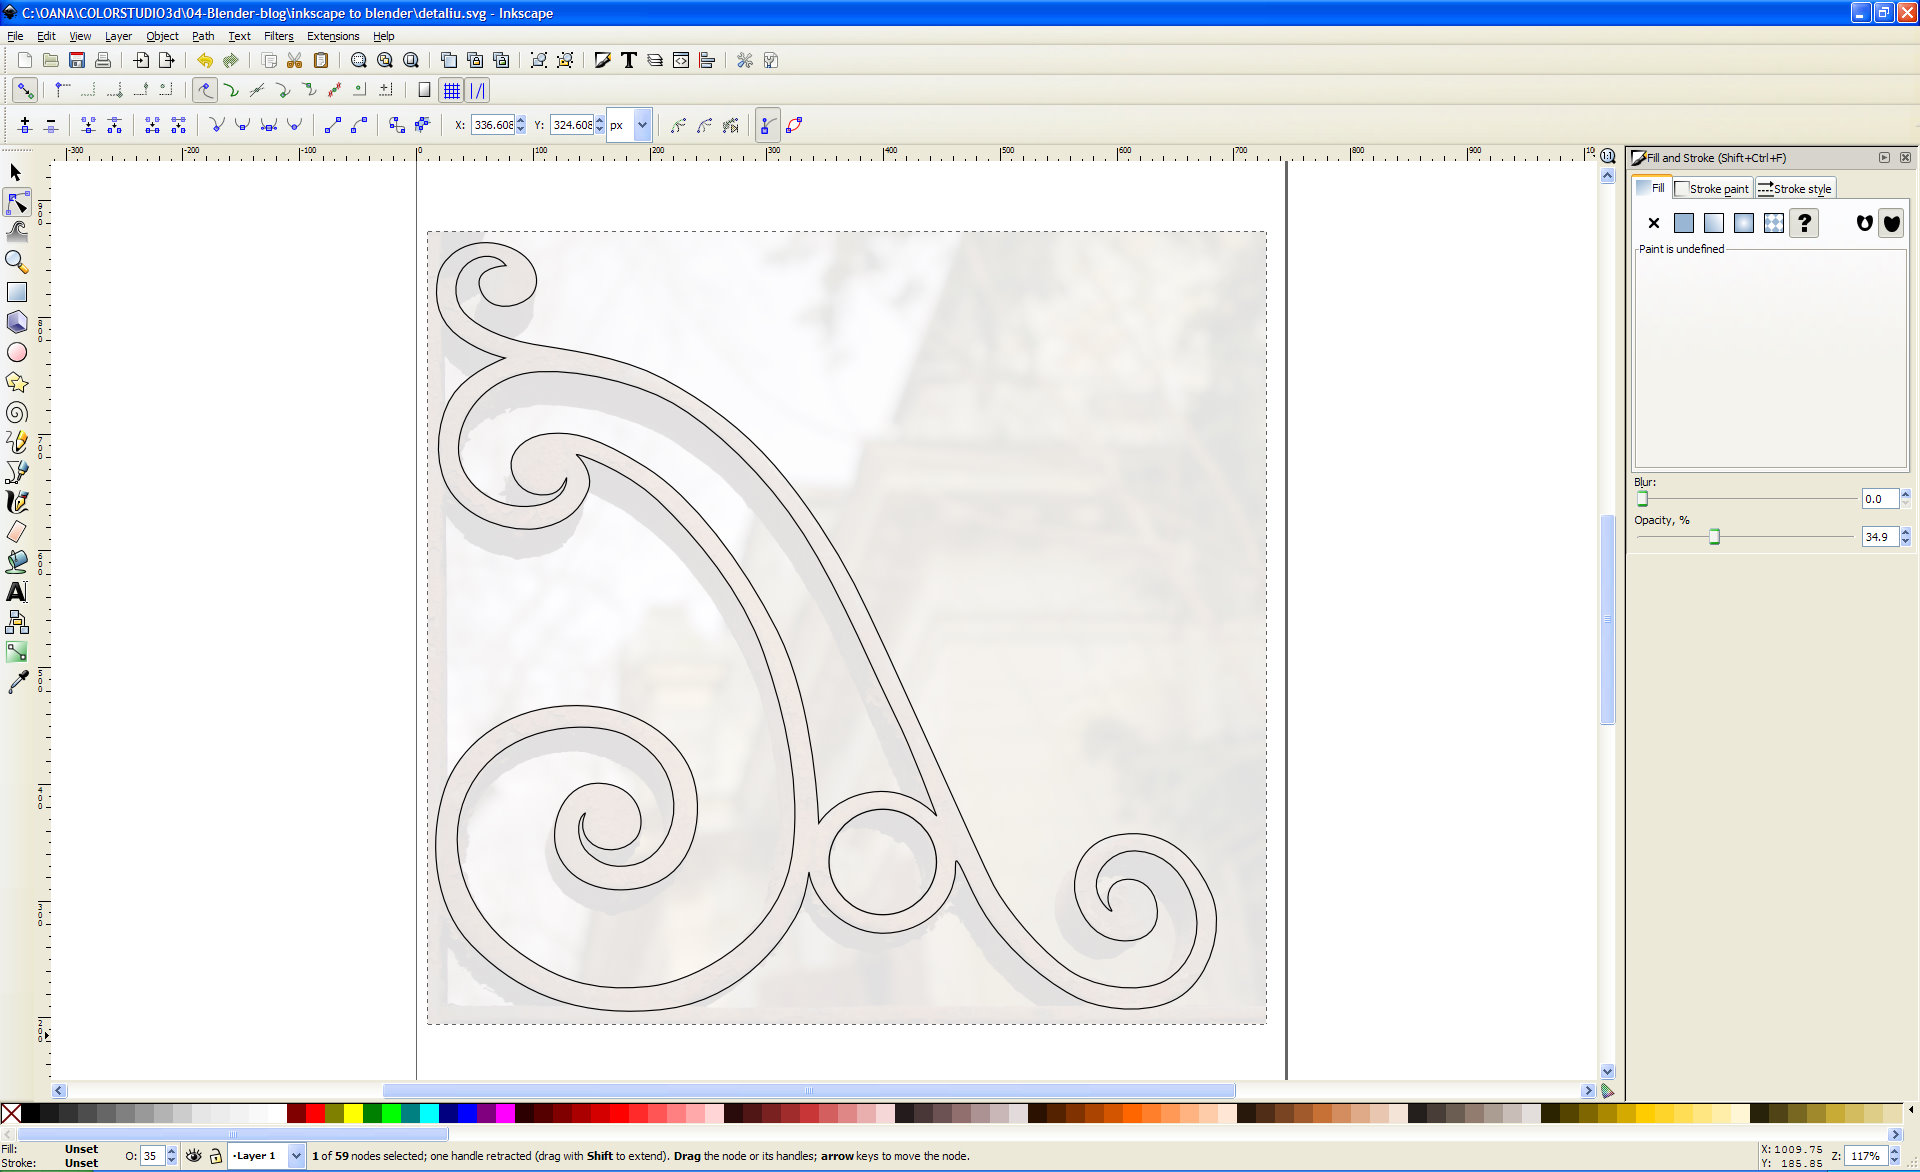This screenshot has width=1920, height=1172.
Task: Increase the Blur value stepper
Action: pos(1905,494)
